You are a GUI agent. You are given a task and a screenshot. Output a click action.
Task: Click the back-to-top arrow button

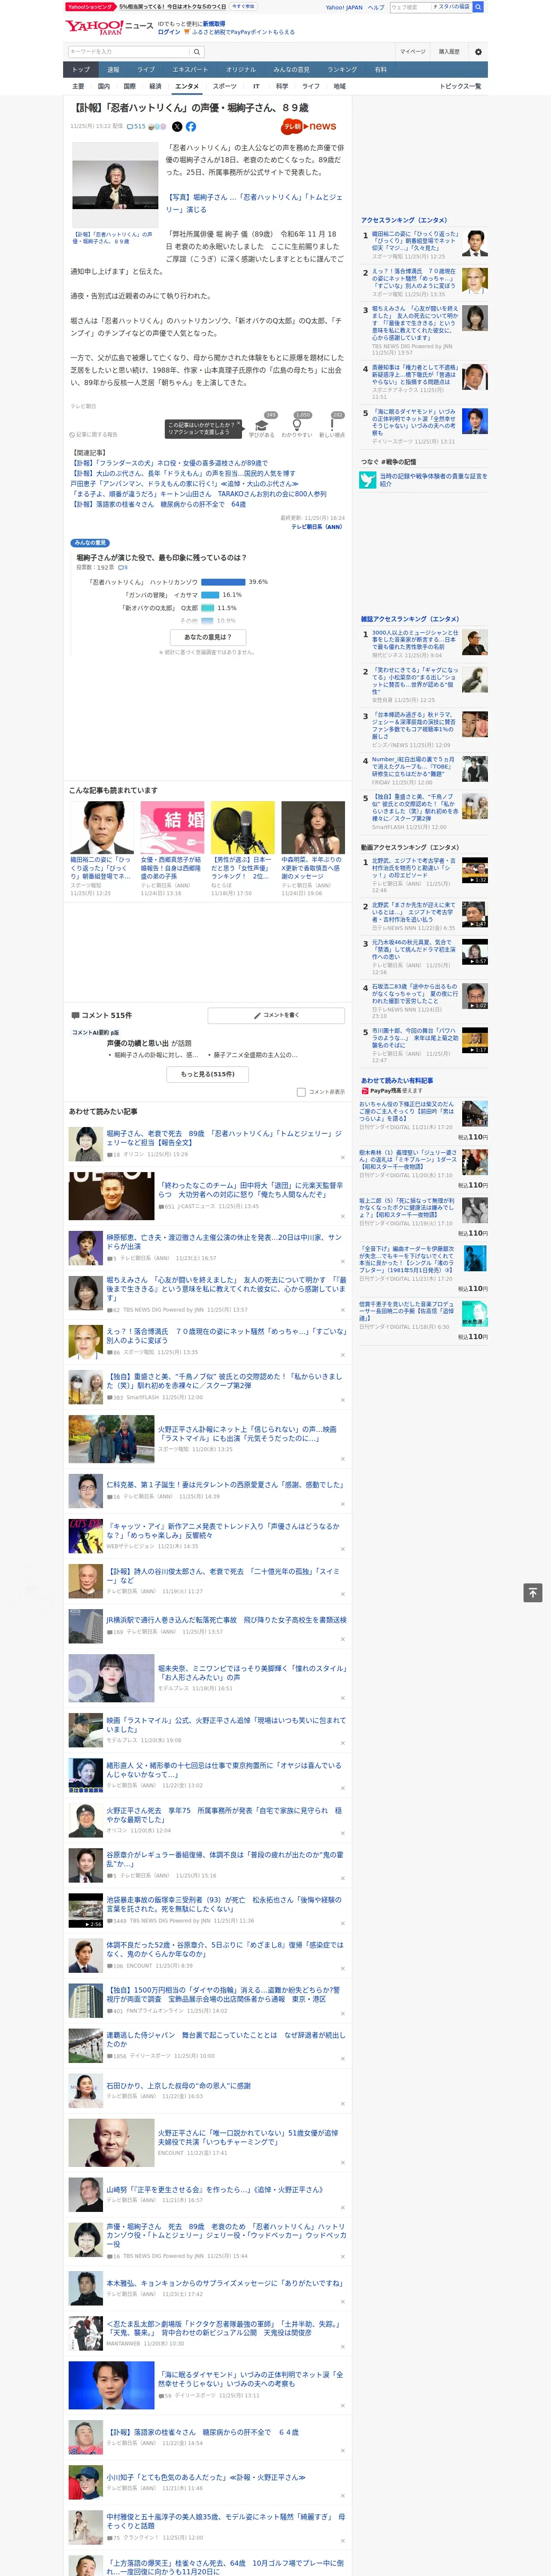[x=533, y=1593]
